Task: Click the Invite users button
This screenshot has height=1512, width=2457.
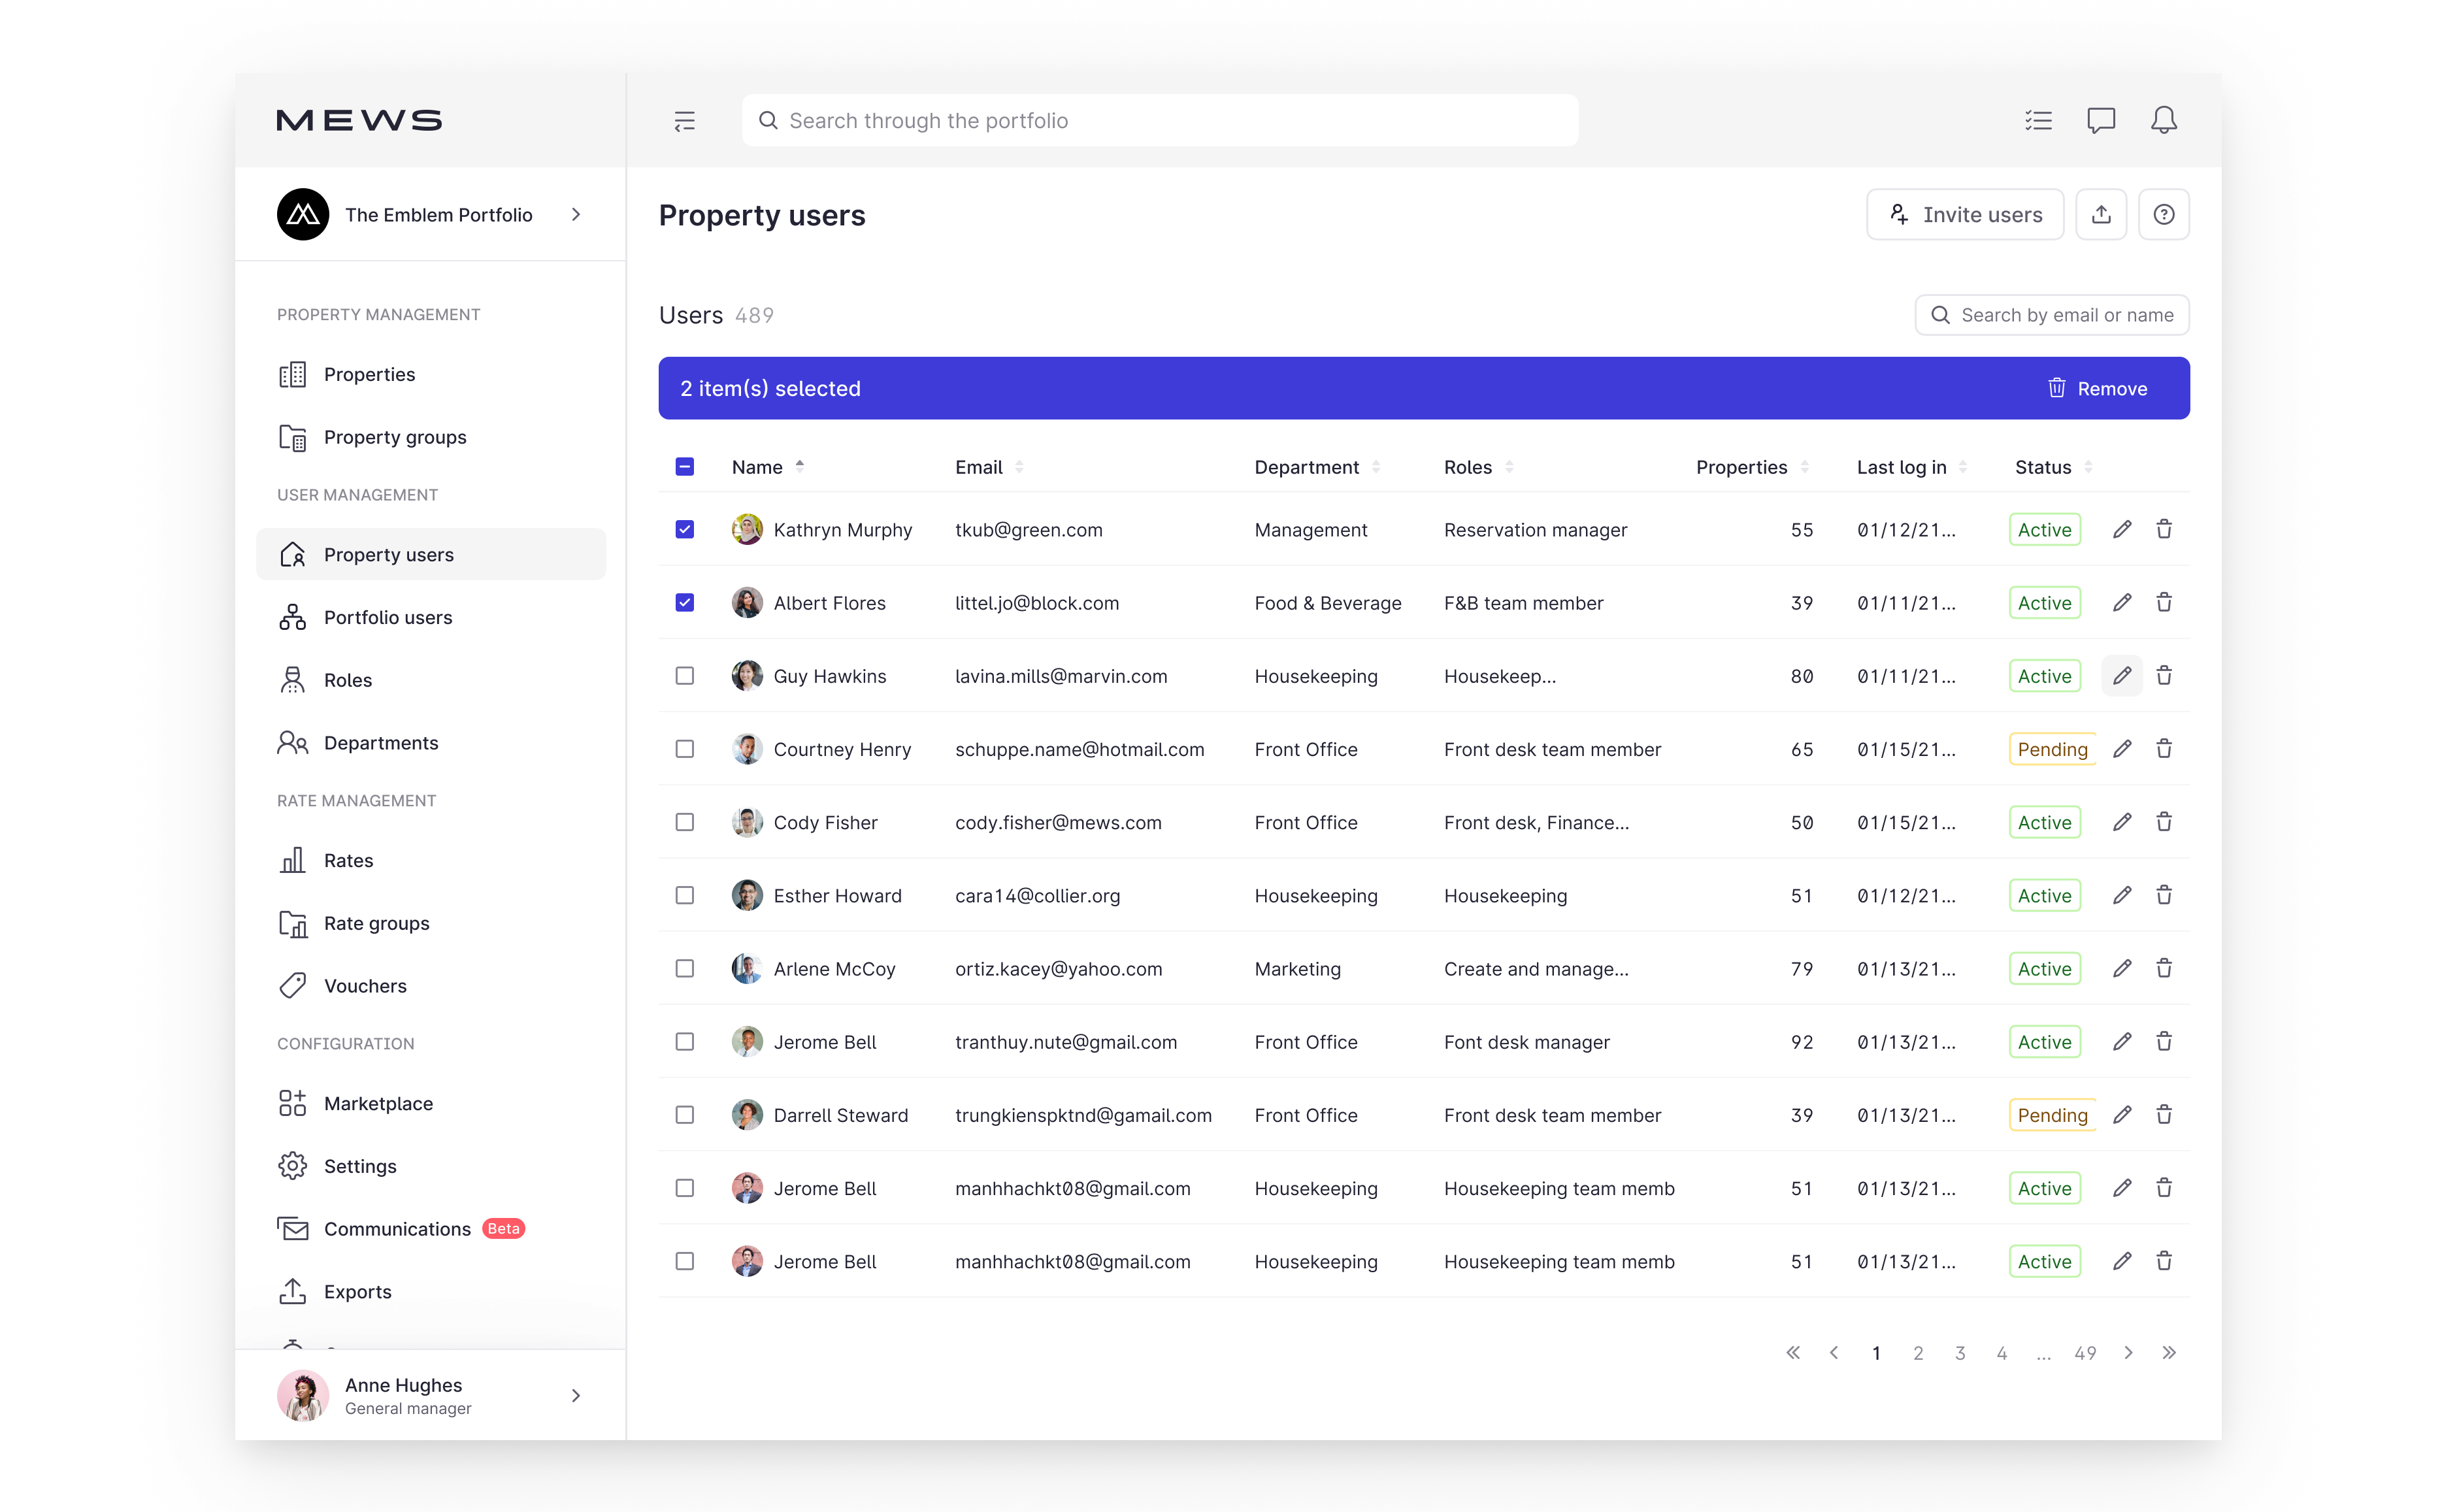Action: tap(1964, 214)
